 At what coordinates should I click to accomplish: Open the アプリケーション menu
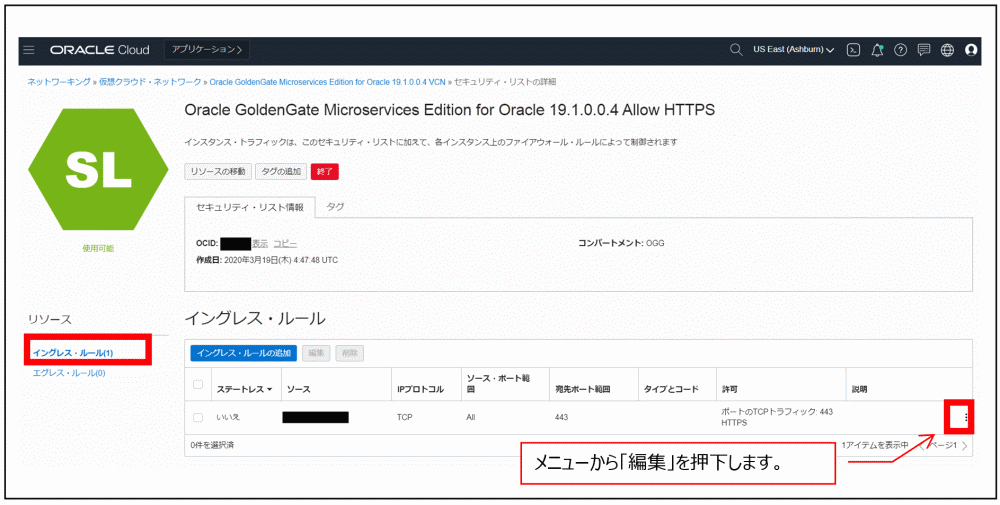pyautogui.click(x=207, y=50)
